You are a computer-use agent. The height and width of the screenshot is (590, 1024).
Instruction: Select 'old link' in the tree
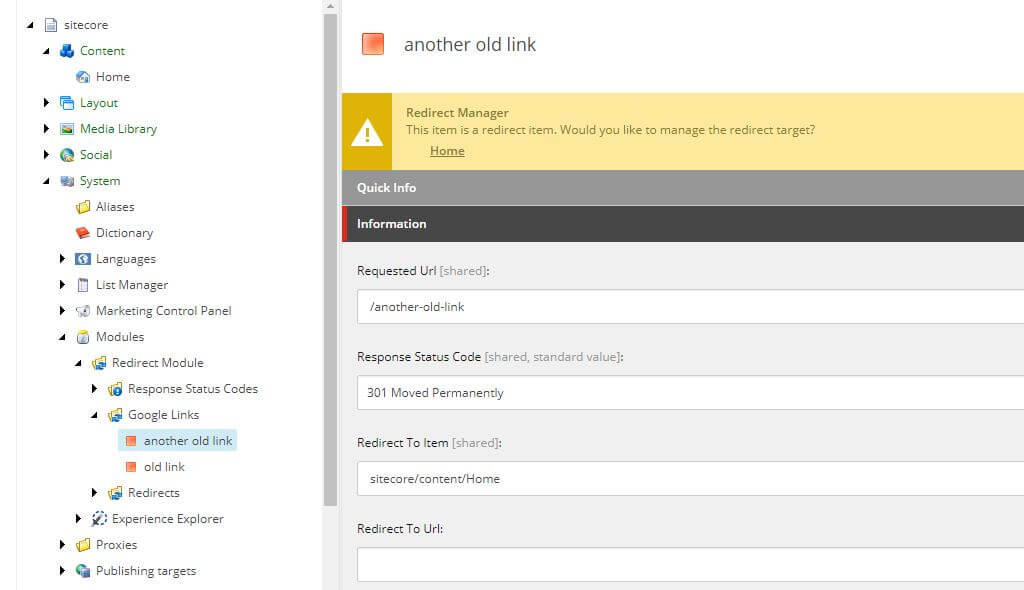[165, 467]
